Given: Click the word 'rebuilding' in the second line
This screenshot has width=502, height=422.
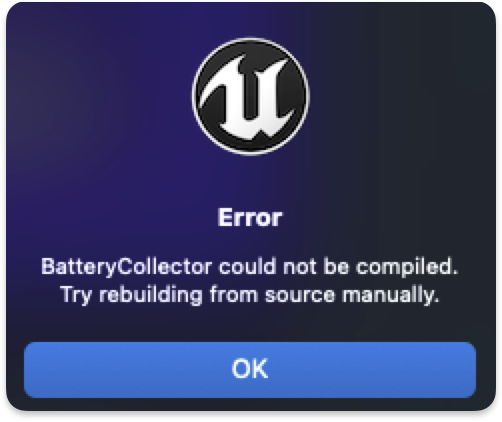Looking at the screenshot, I should point(151,295).
